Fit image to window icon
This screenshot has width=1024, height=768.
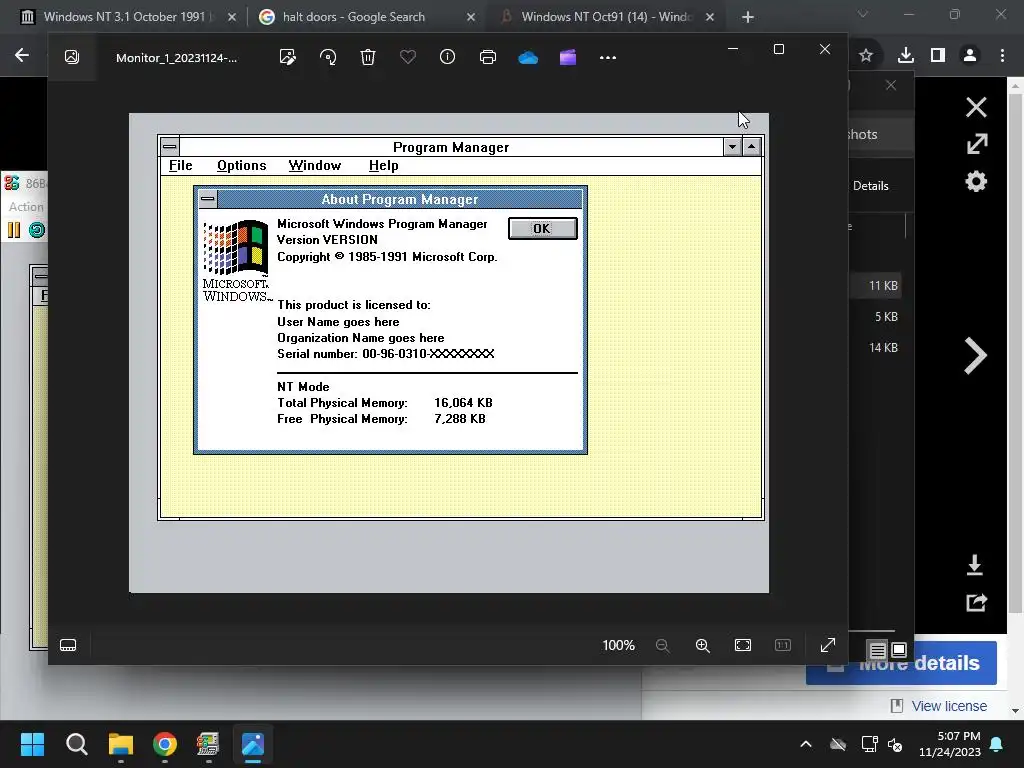point(743,645)
